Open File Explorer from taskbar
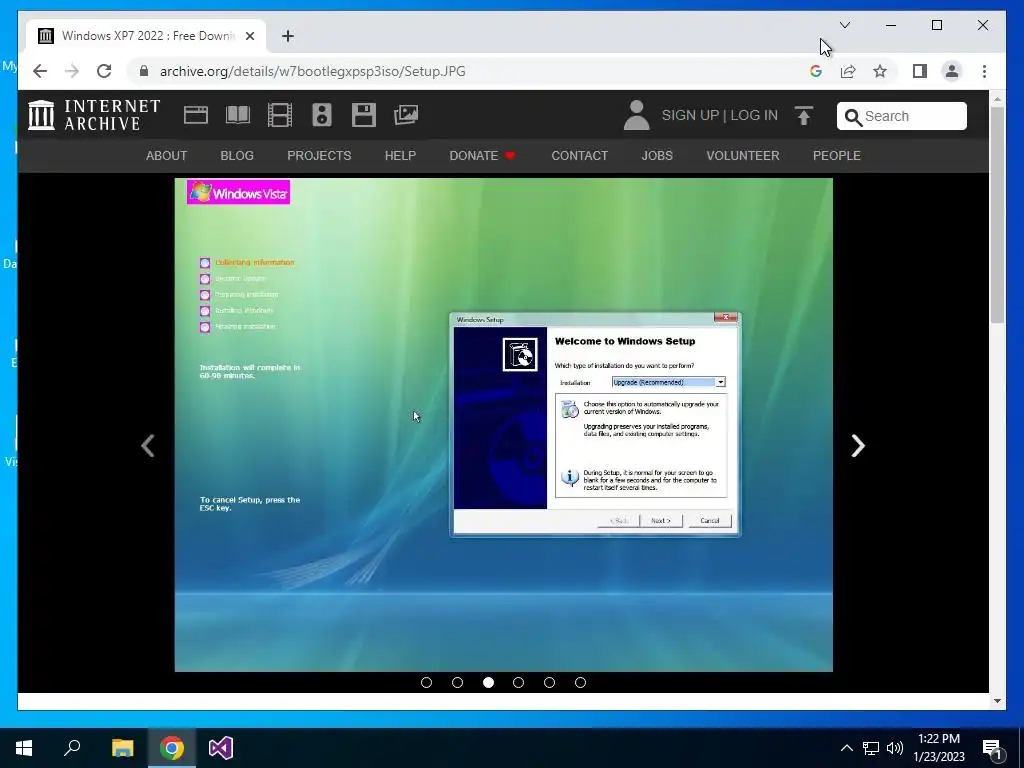Image resolution: width=1024 pixels, height=768 pixels. tap(122, 748)
